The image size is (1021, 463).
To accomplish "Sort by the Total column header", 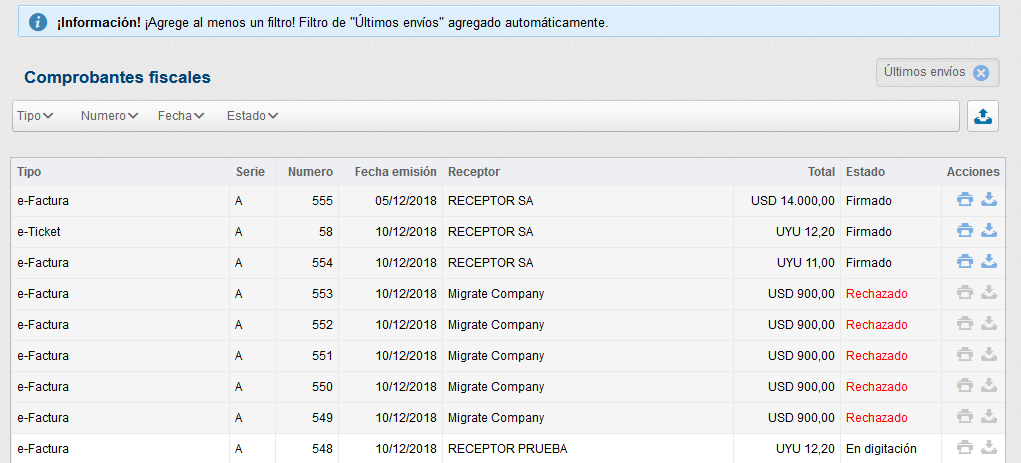I will pyautogui.click(x=822, y=172).
